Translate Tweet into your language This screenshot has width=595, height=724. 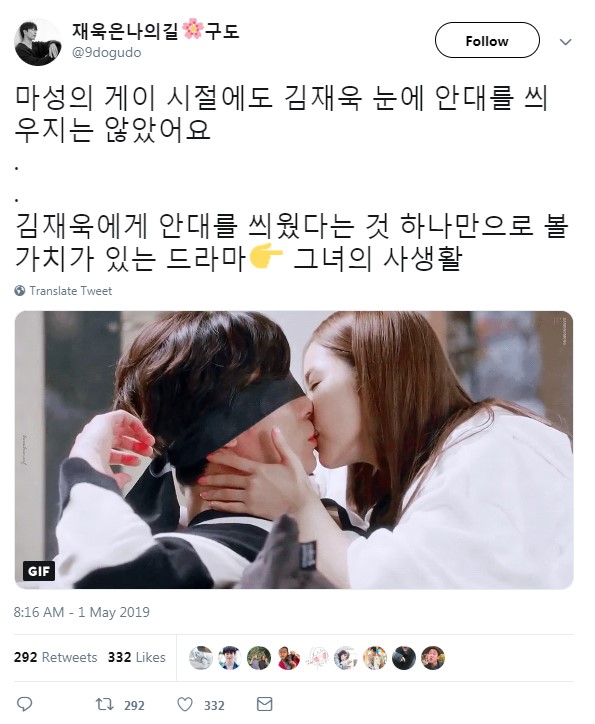point(71,291)
